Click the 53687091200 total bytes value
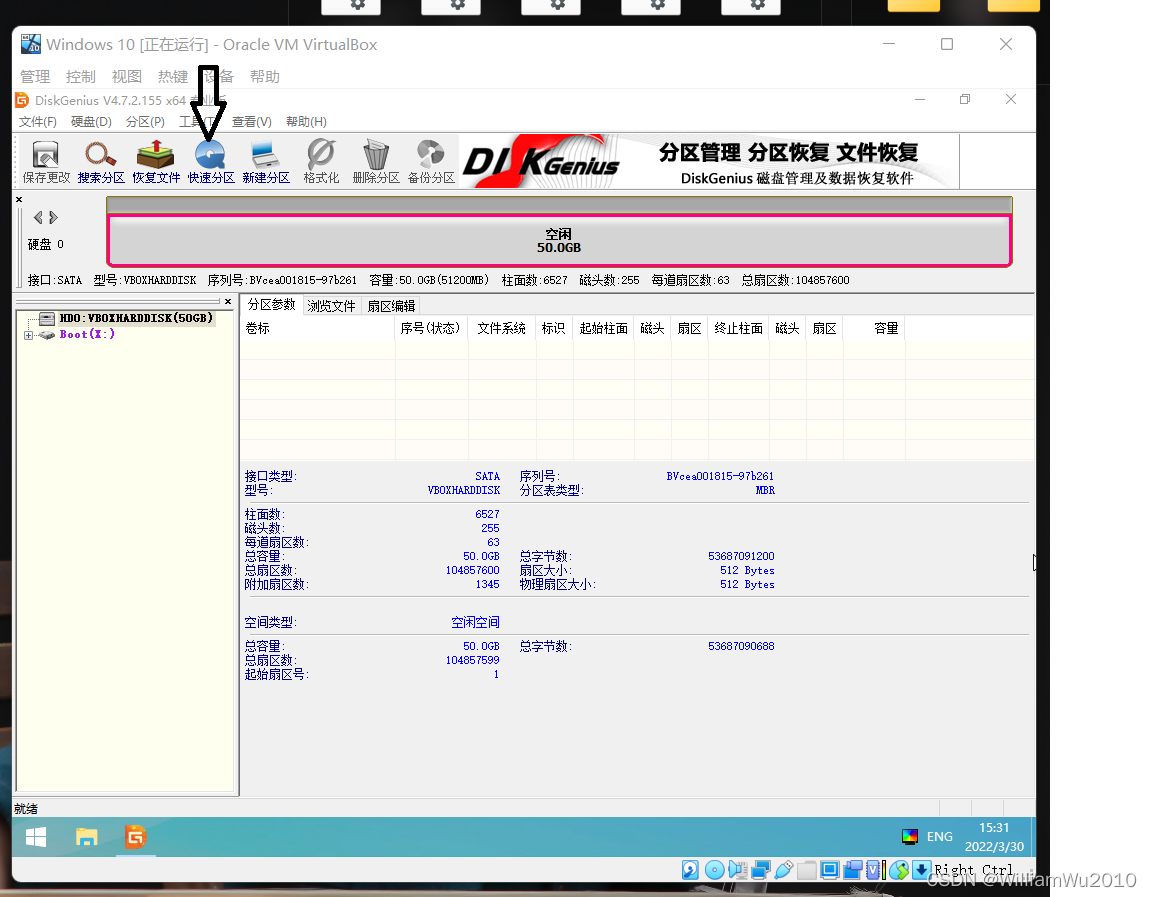The width and height of the screenshot is (1152, 897). click(741, 556)
